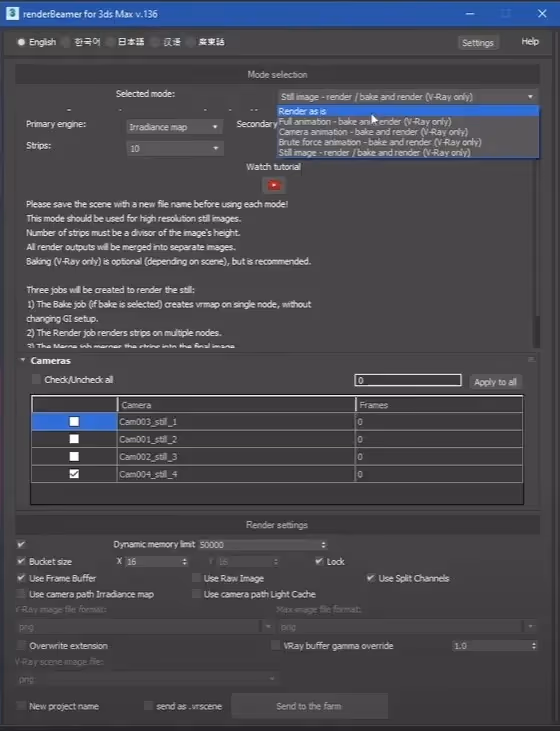This screenshot has height=731, width=560.
Task: Select the Traditional Chinese language radio button
Action: point(191,42)
